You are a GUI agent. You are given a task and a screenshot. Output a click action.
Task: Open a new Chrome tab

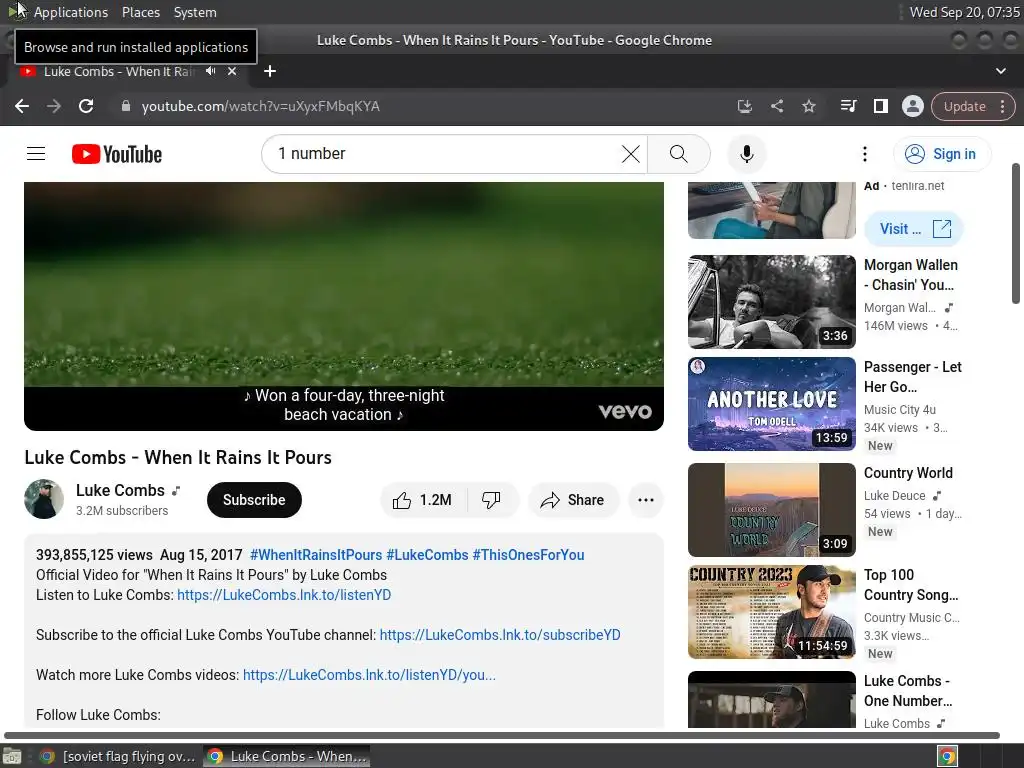(x=270, y=71)
